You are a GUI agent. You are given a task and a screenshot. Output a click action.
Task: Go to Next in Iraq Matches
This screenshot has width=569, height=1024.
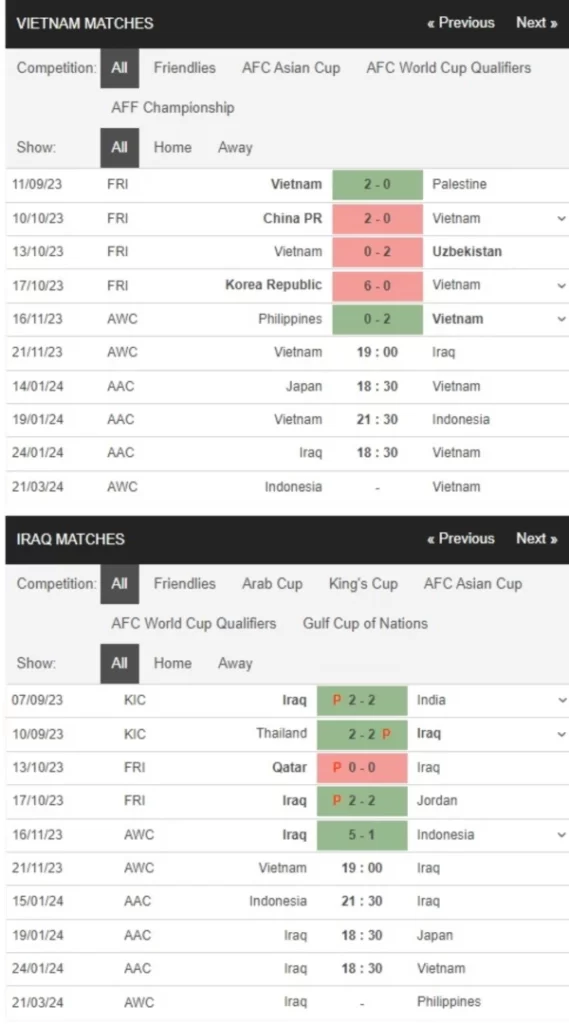(x=536, y=539)
